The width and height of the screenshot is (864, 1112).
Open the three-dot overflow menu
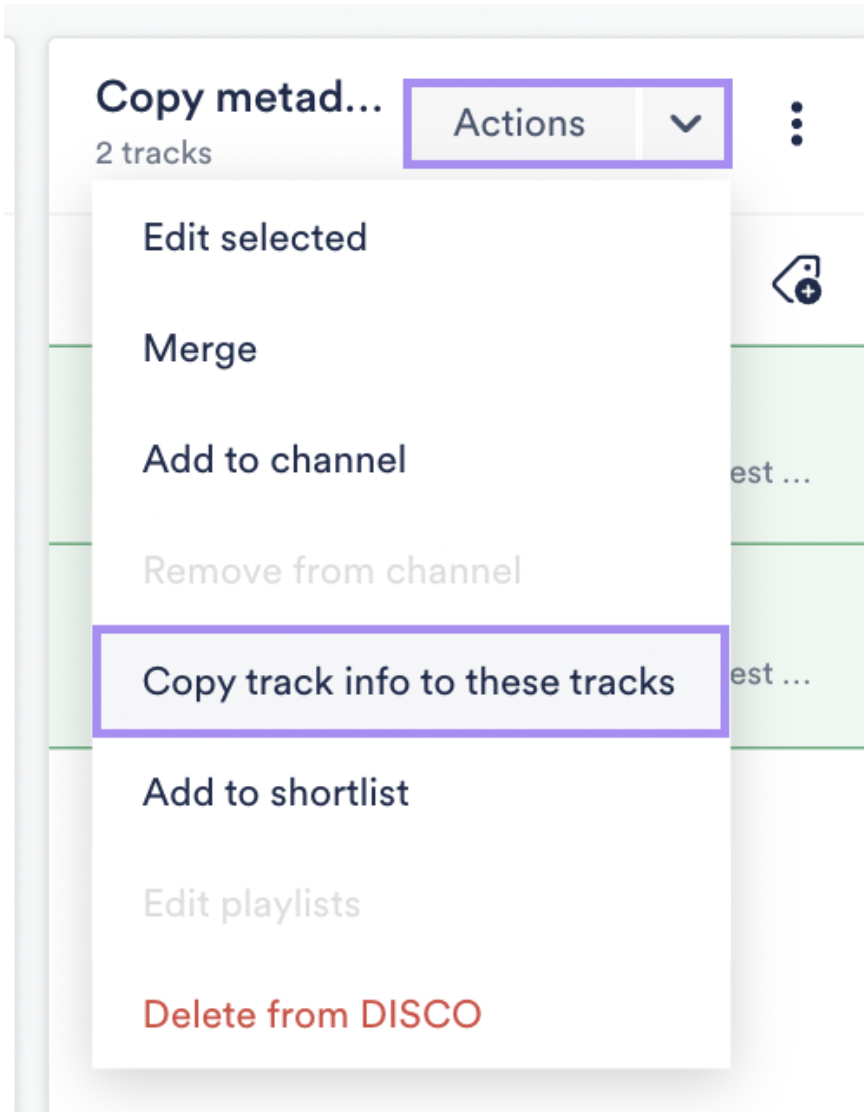pyautogui.click(x=795, y=124)
